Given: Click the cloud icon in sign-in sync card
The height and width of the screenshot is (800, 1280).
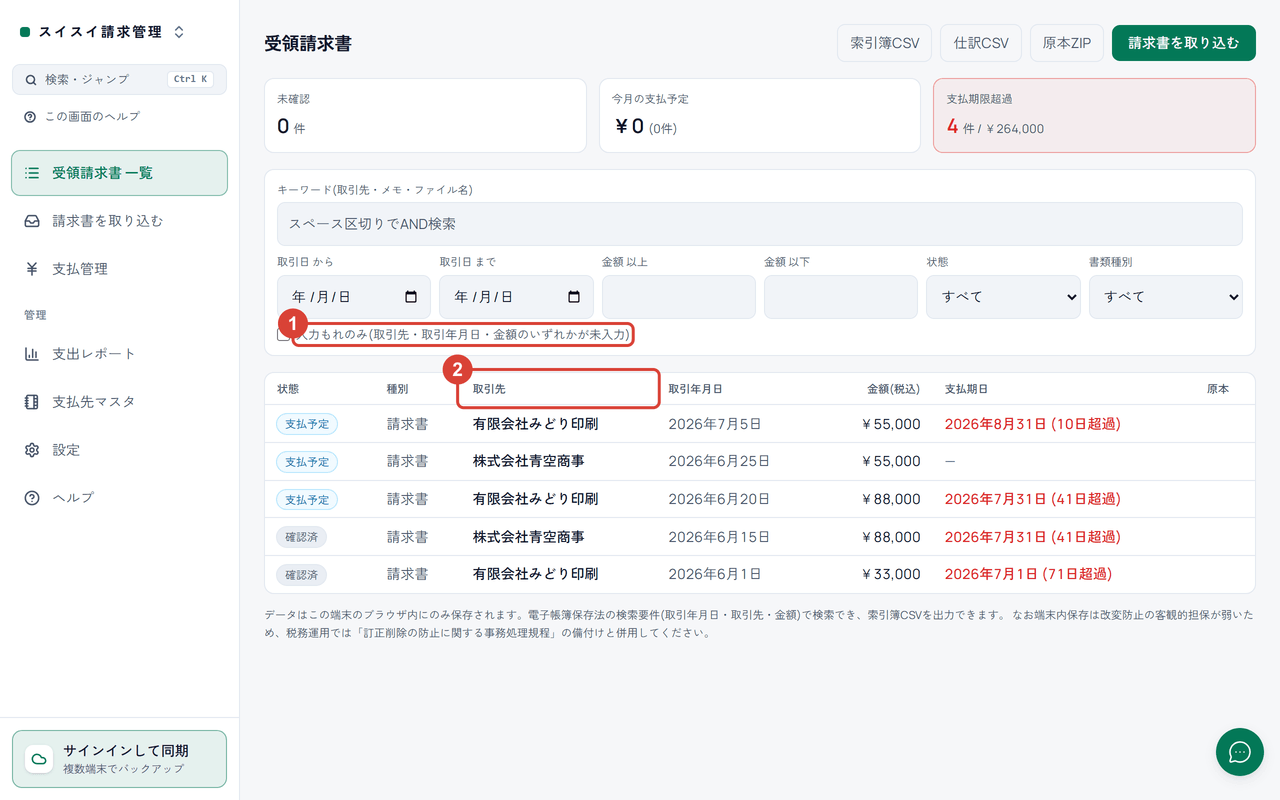Looking at the screenshot, I should pyautogui.click(x=39, y=759).
